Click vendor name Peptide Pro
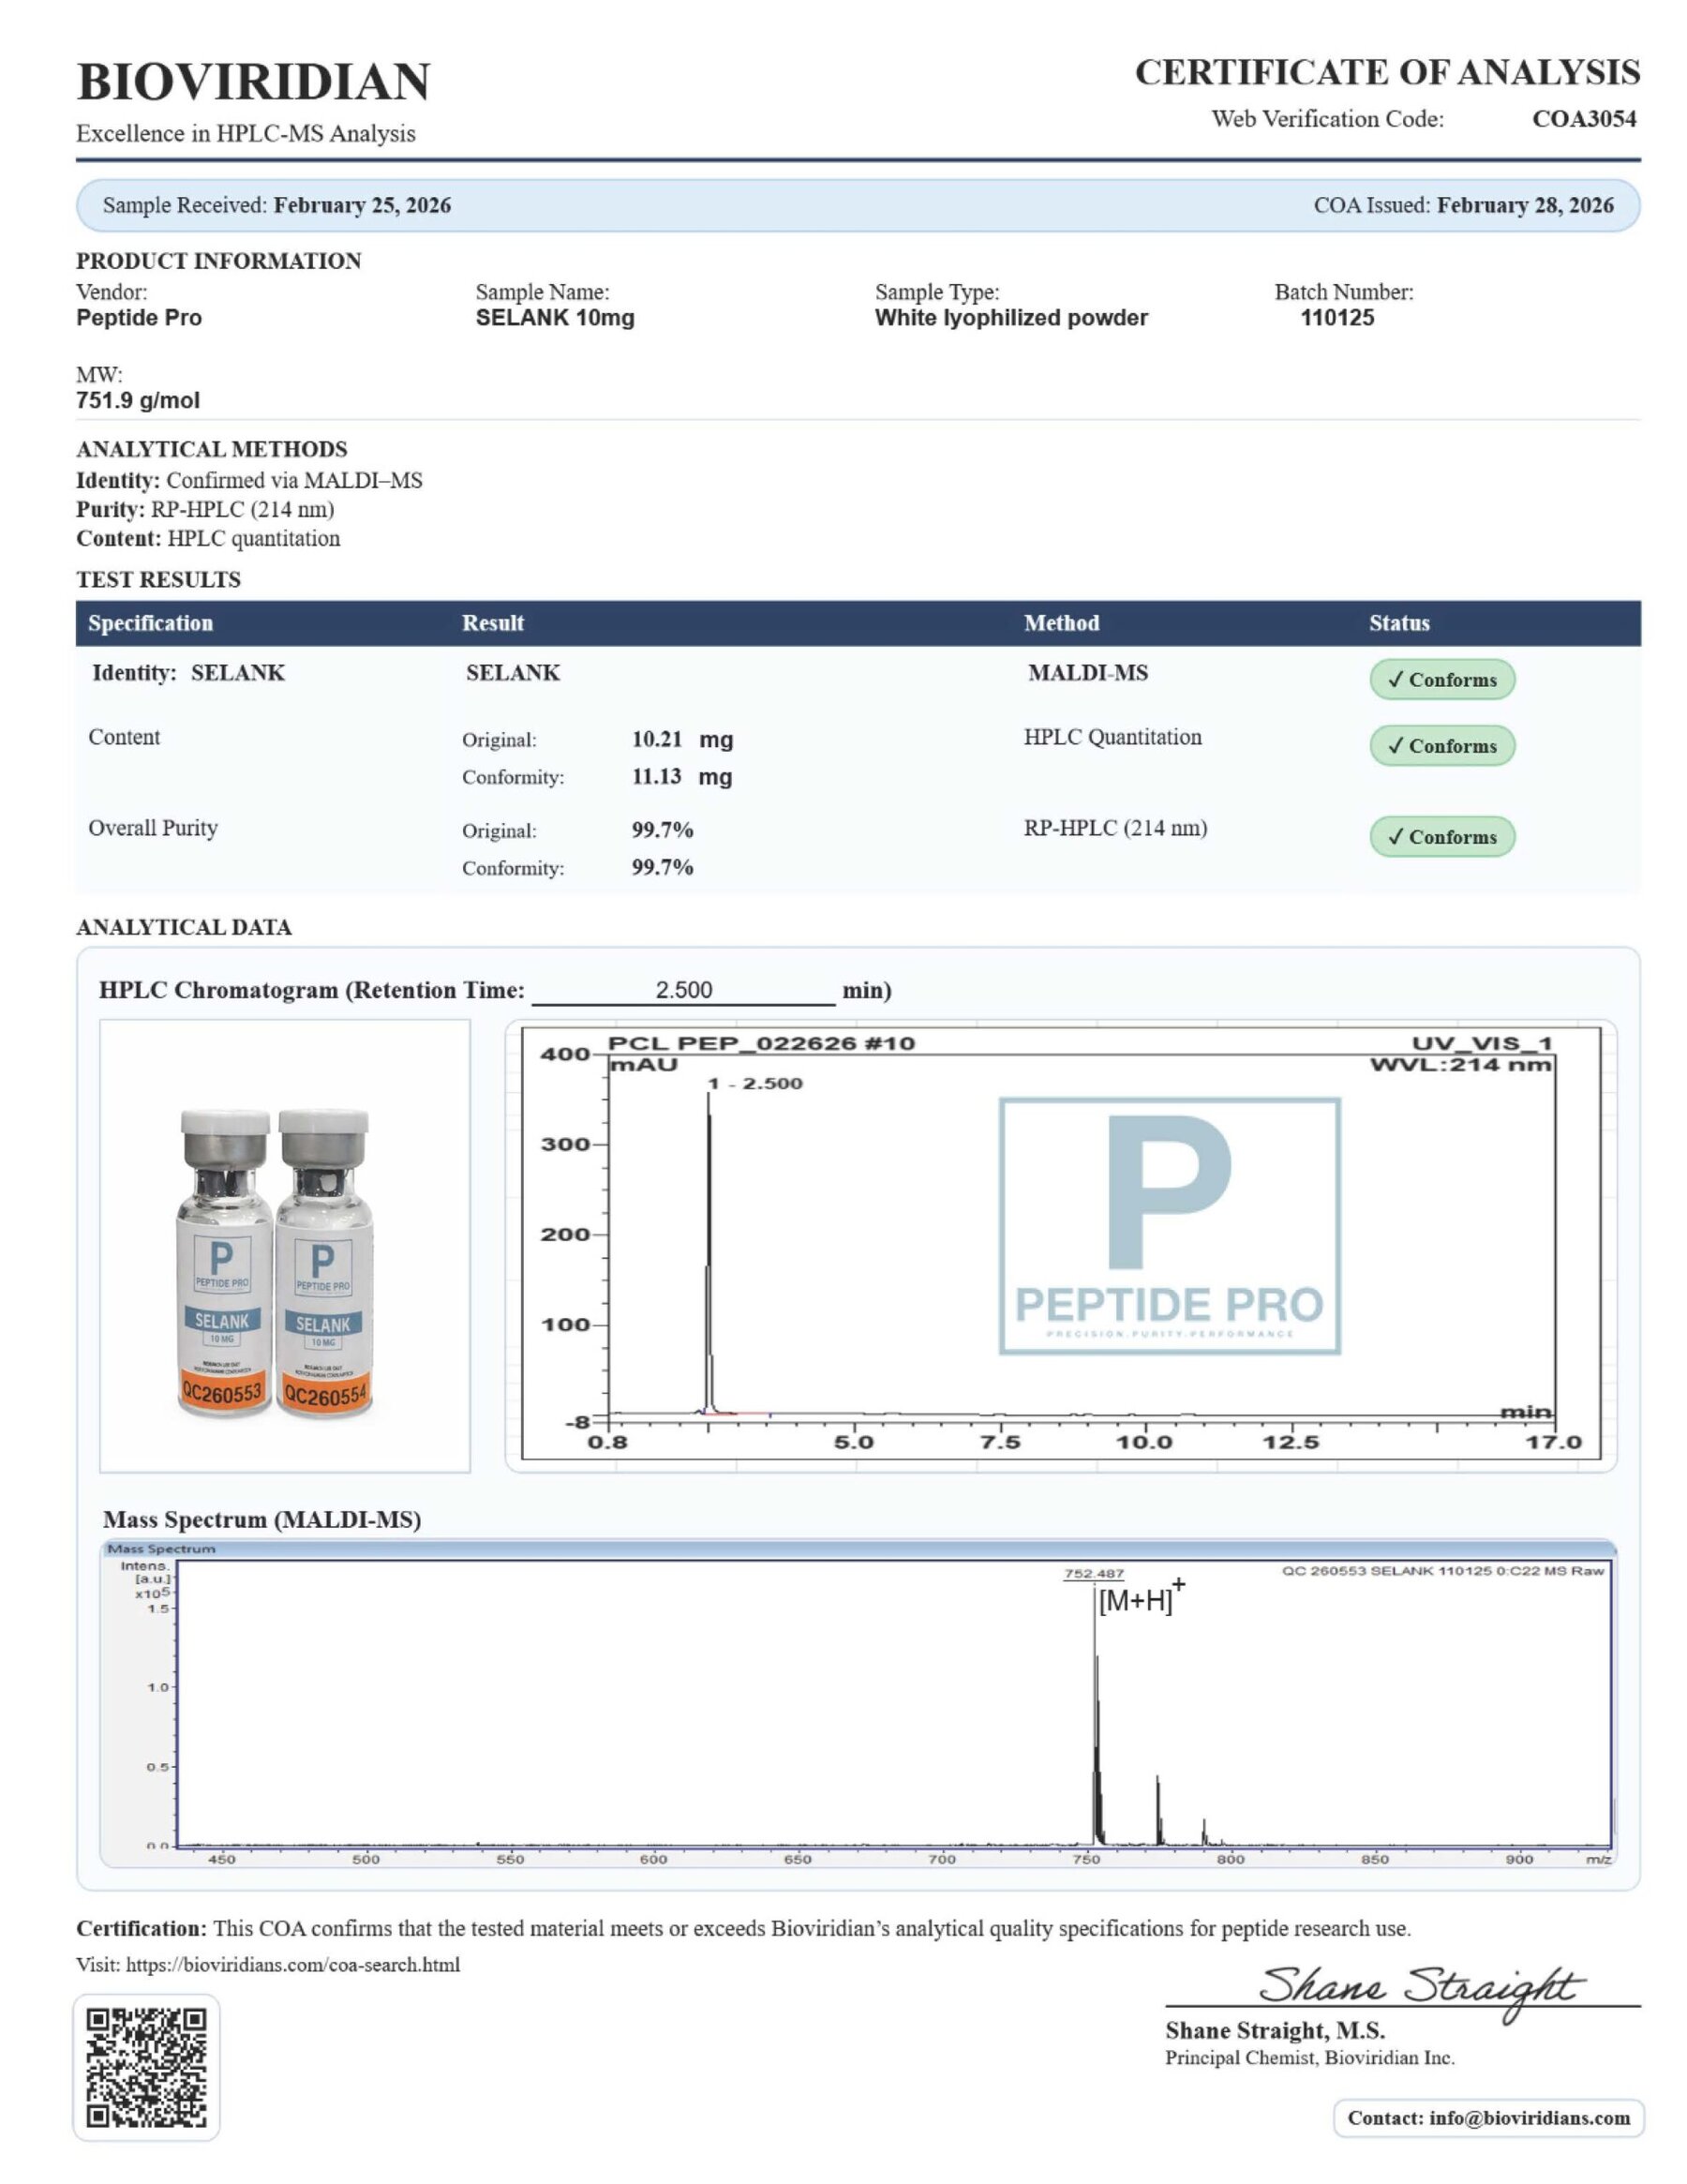1687x2184 pixels. point(139,318)
